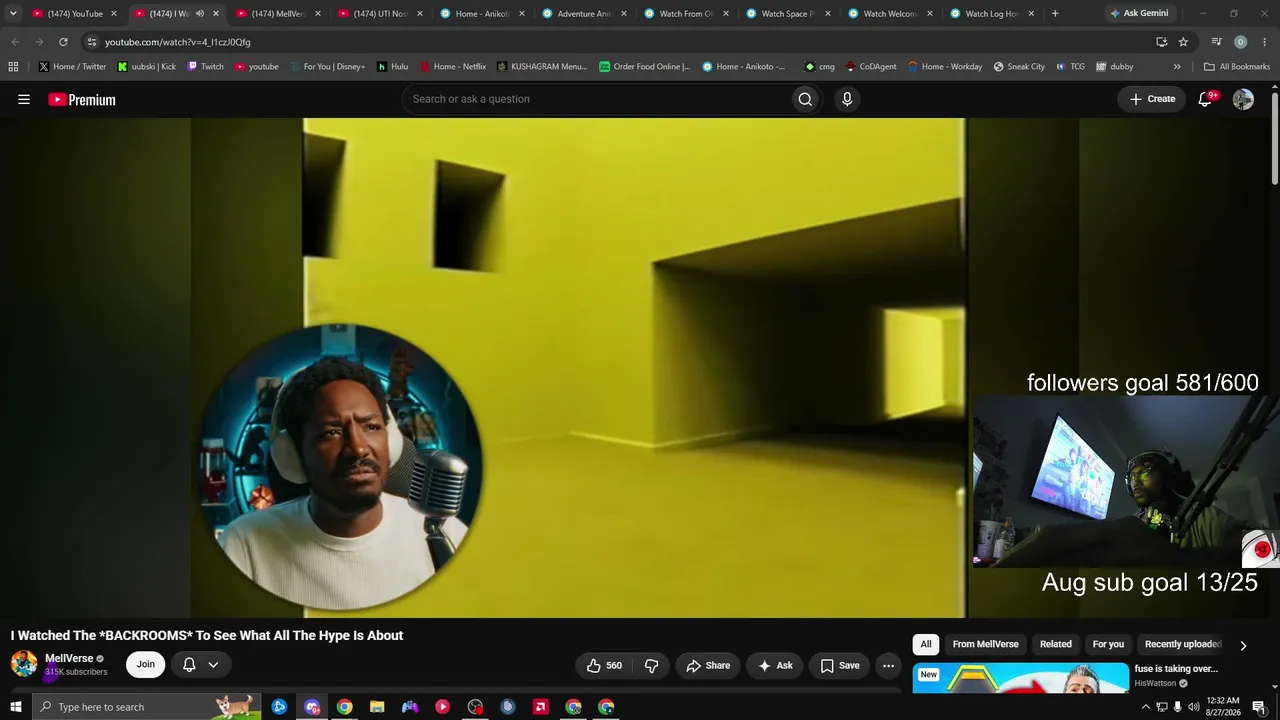The height and width of the screenshot is (720, 1280).
Task: Open the Home - Netflix bookmark
Action: (452, 67)
